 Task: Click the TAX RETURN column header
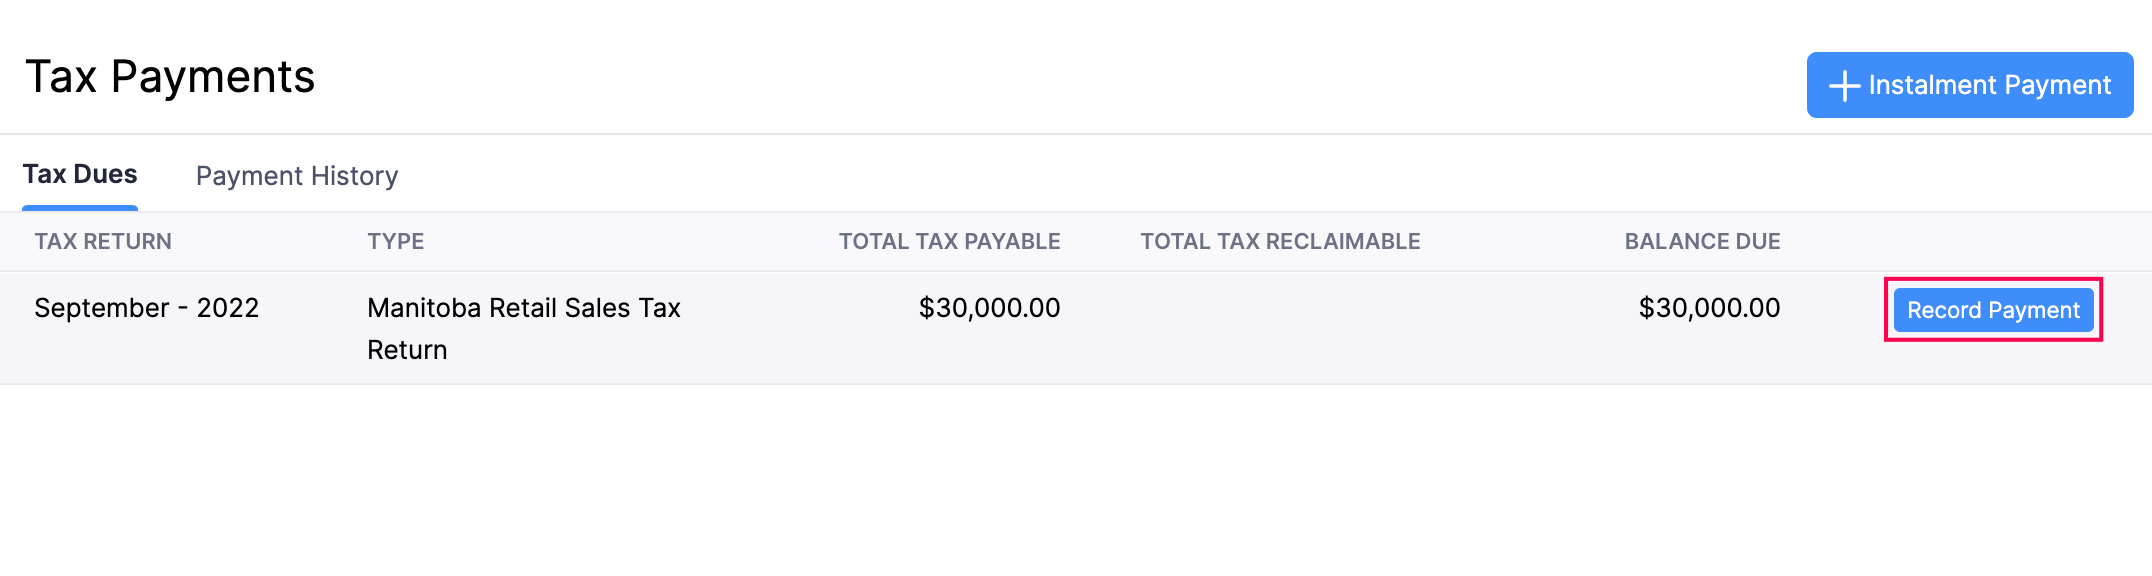coord(103,241)
